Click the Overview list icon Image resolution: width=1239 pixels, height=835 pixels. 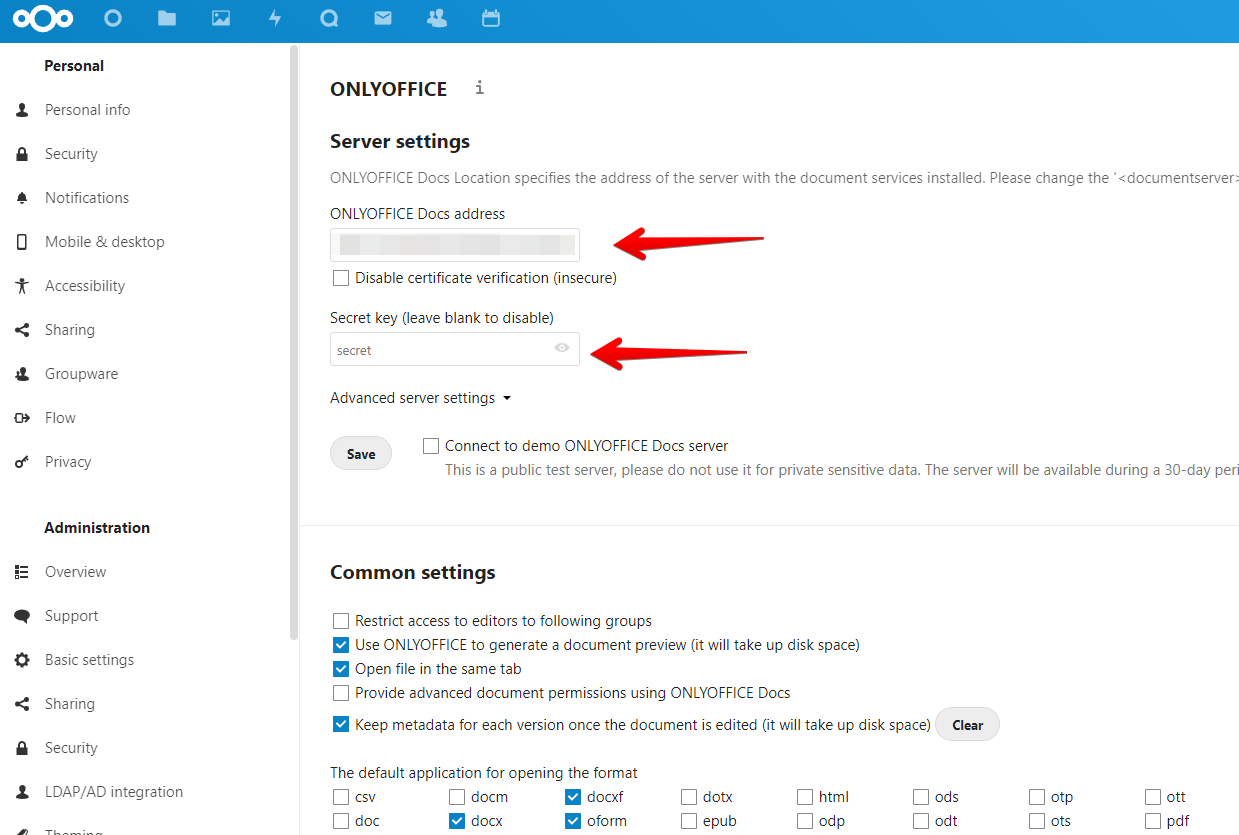coord(22,572)
